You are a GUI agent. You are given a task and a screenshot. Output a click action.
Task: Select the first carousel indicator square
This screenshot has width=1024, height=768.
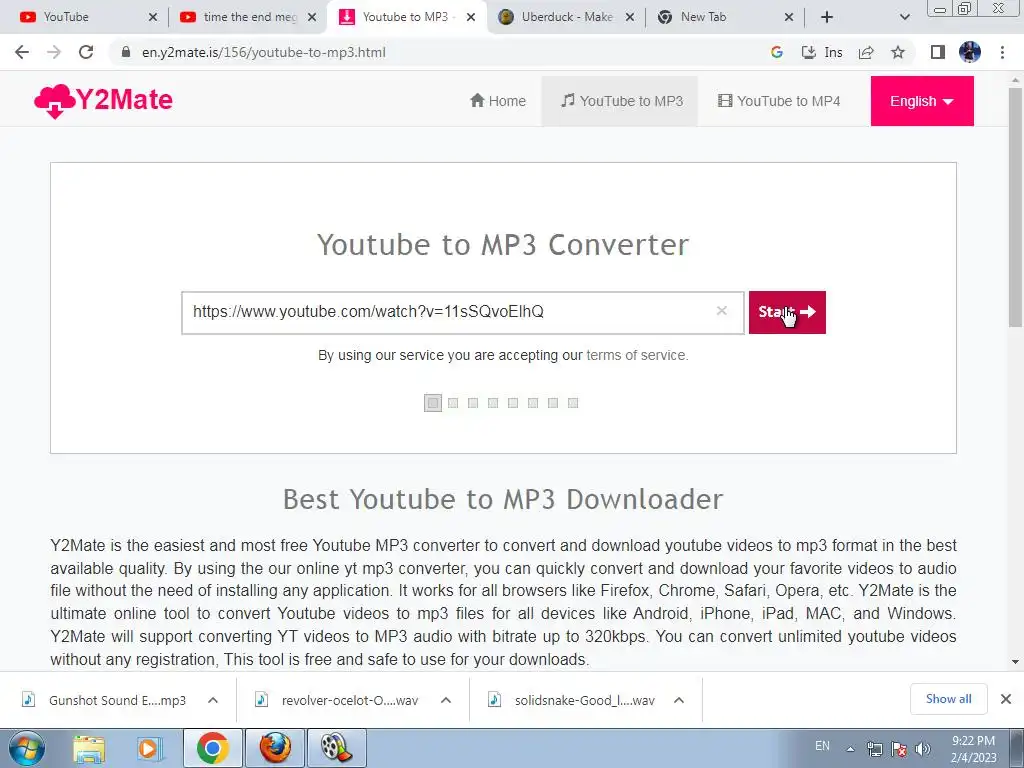pyautogui.click(x=433, y=403)
